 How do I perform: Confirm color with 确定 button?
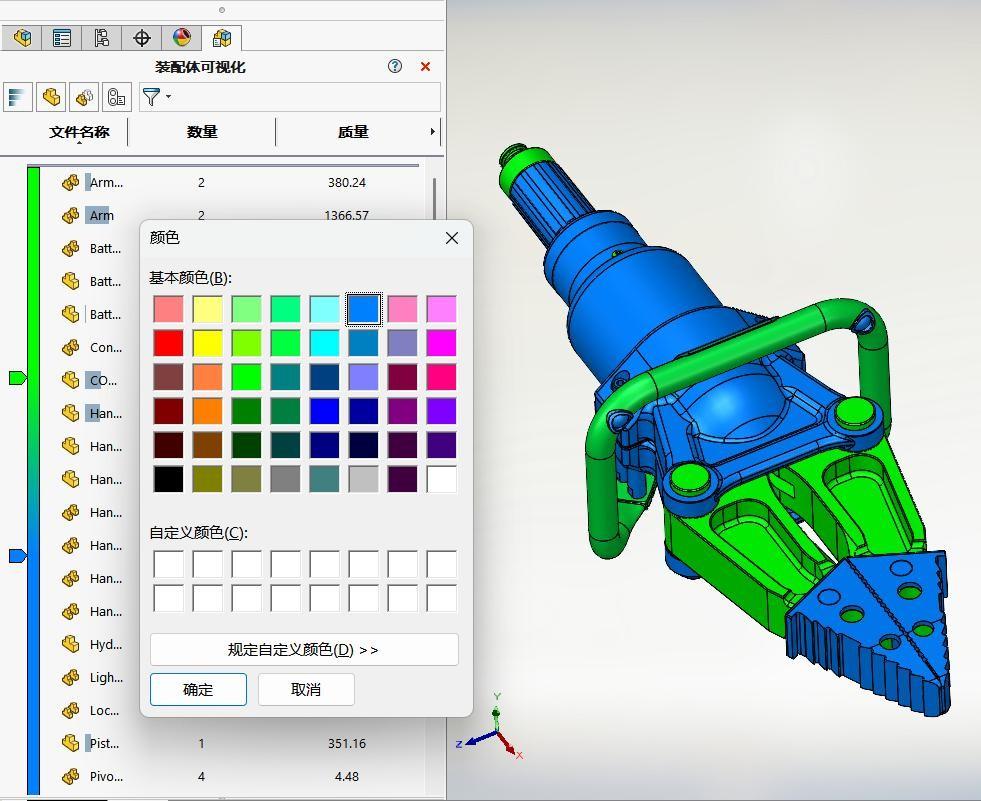[198, 690]
